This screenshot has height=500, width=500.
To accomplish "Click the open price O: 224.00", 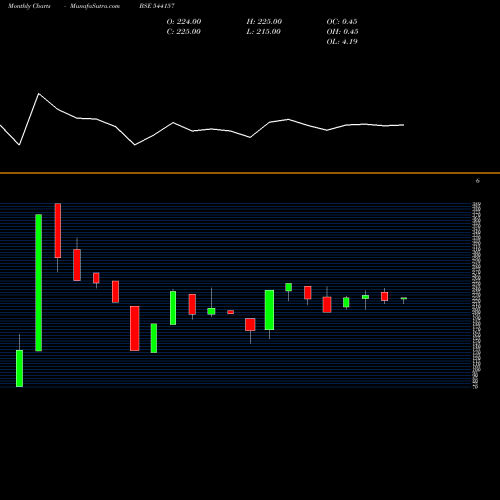I will coord(184,22).
